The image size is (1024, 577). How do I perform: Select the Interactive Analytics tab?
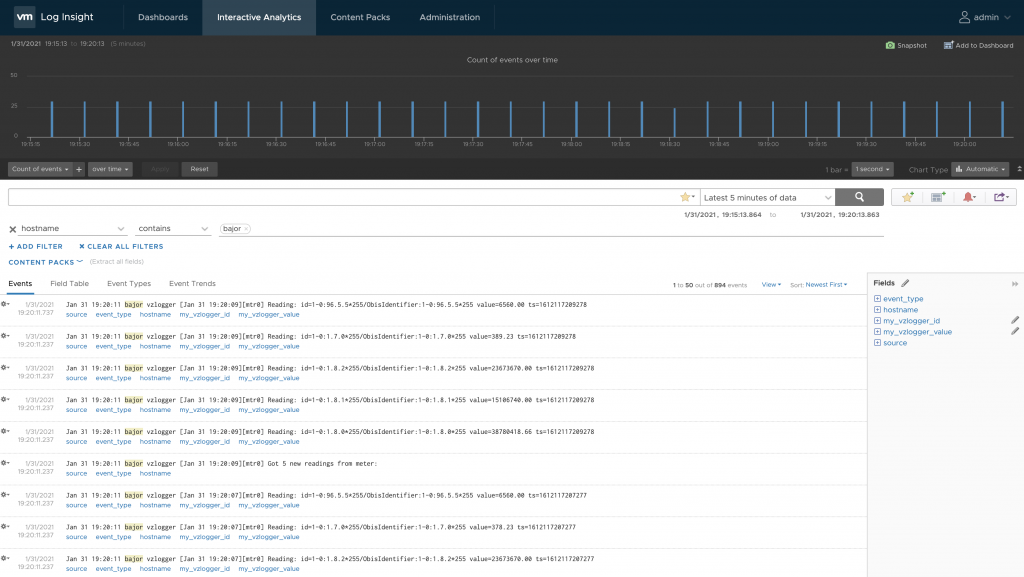pos(259,17)
